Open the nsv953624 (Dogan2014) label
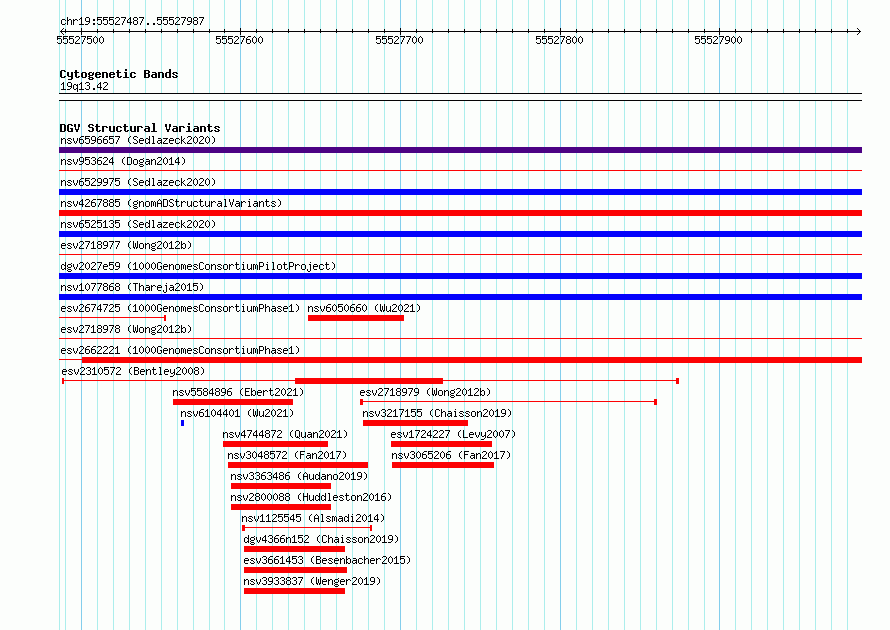The image size is (890, 630). (x=123, y=161)
